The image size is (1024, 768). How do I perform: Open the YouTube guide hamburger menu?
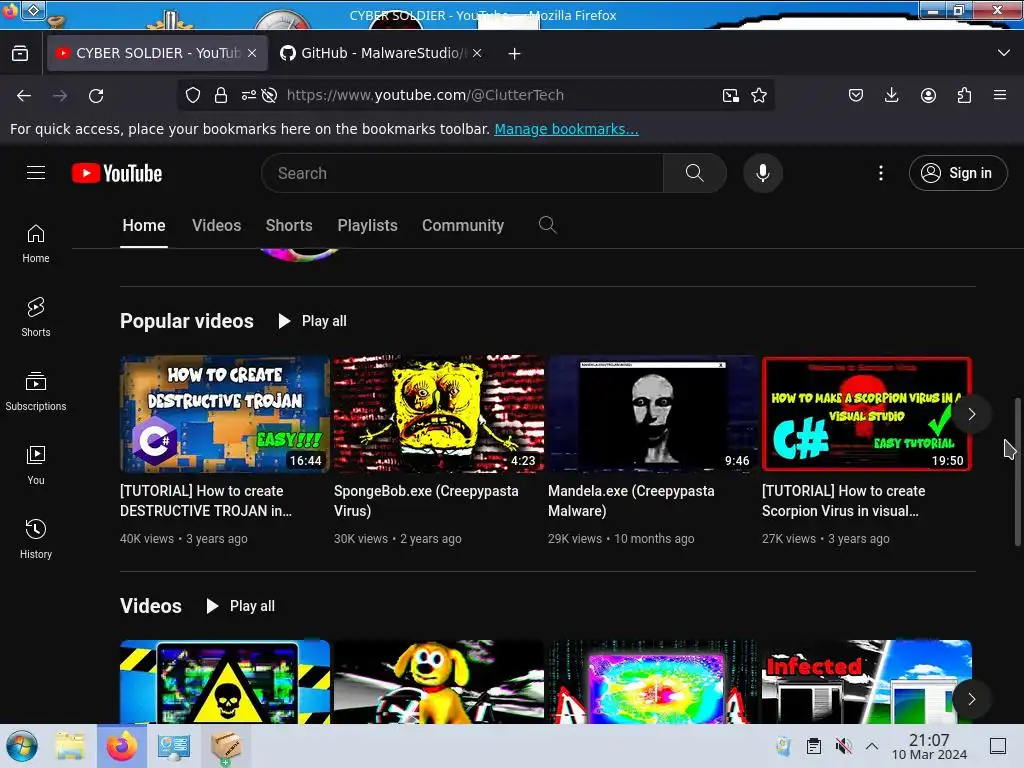[36, 173]
